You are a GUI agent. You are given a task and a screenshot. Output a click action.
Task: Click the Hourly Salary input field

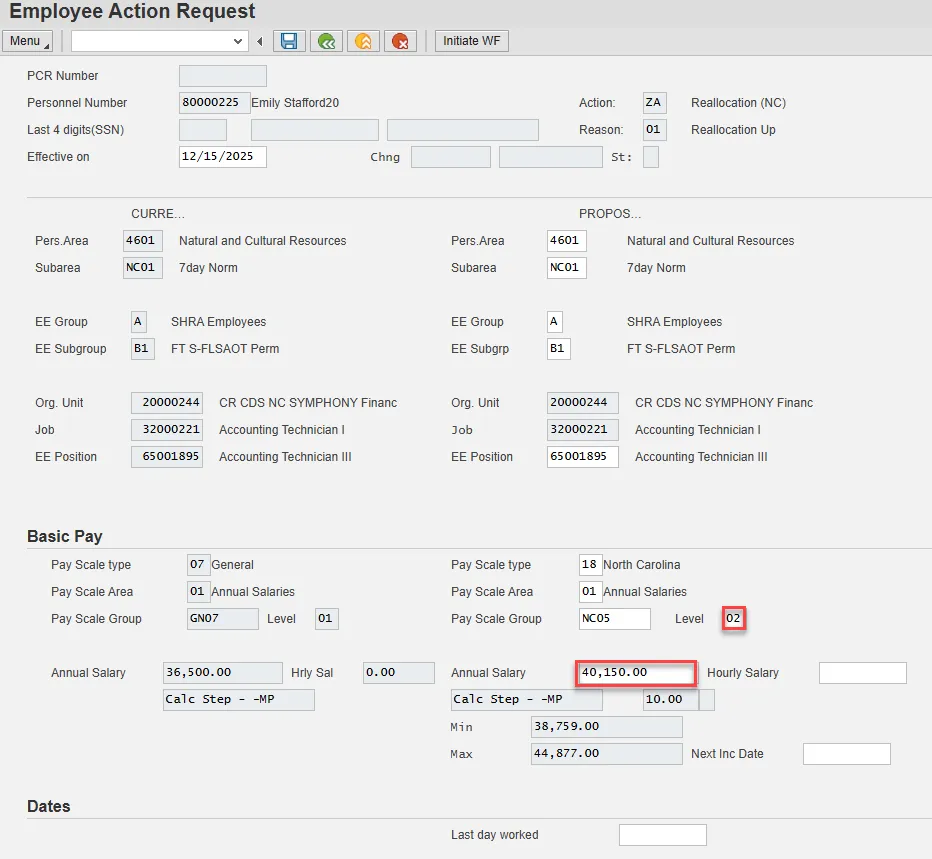coord(862,673)
